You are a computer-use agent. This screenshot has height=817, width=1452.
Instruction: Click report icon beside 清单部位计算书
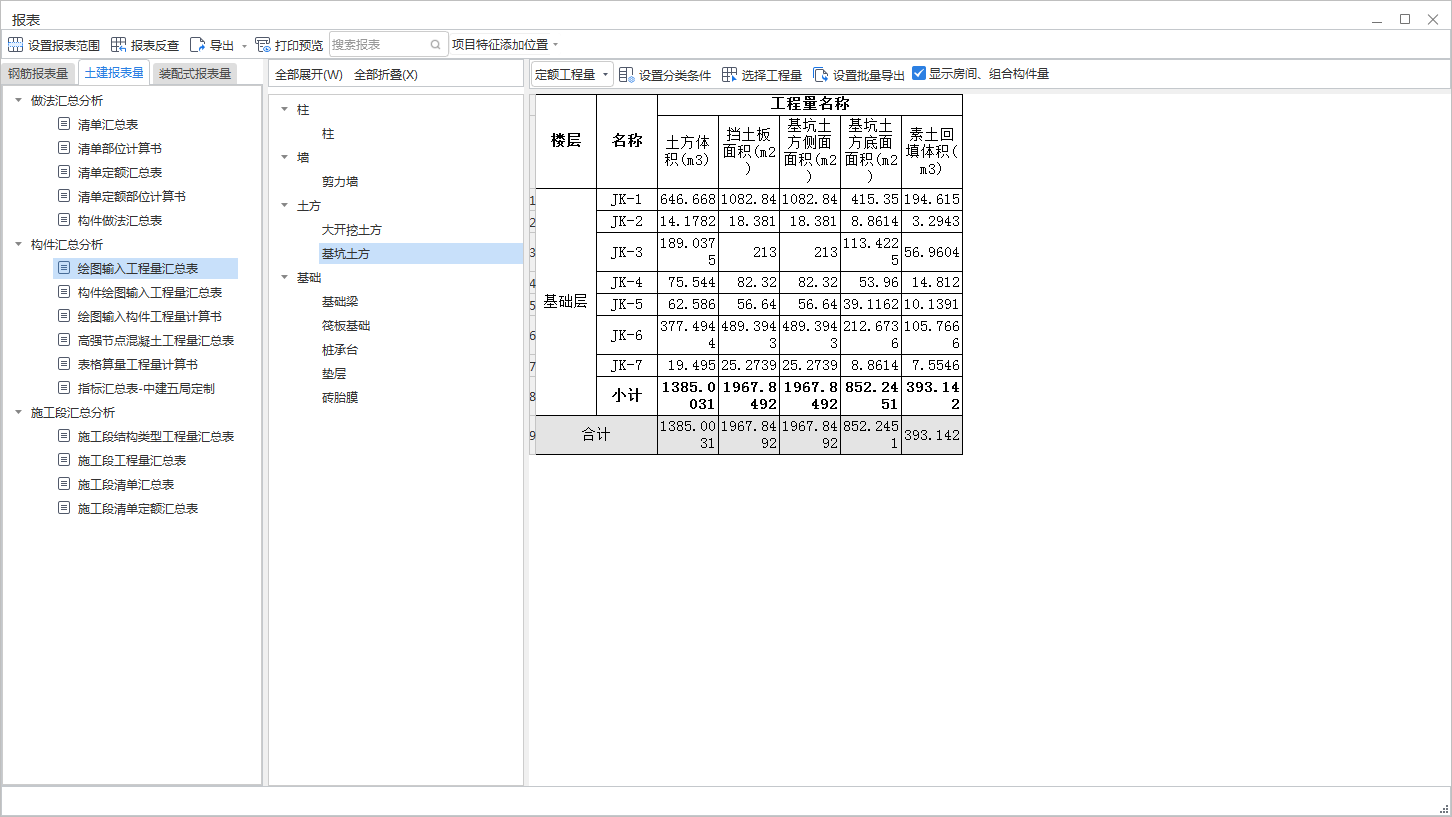pos(64,148)
